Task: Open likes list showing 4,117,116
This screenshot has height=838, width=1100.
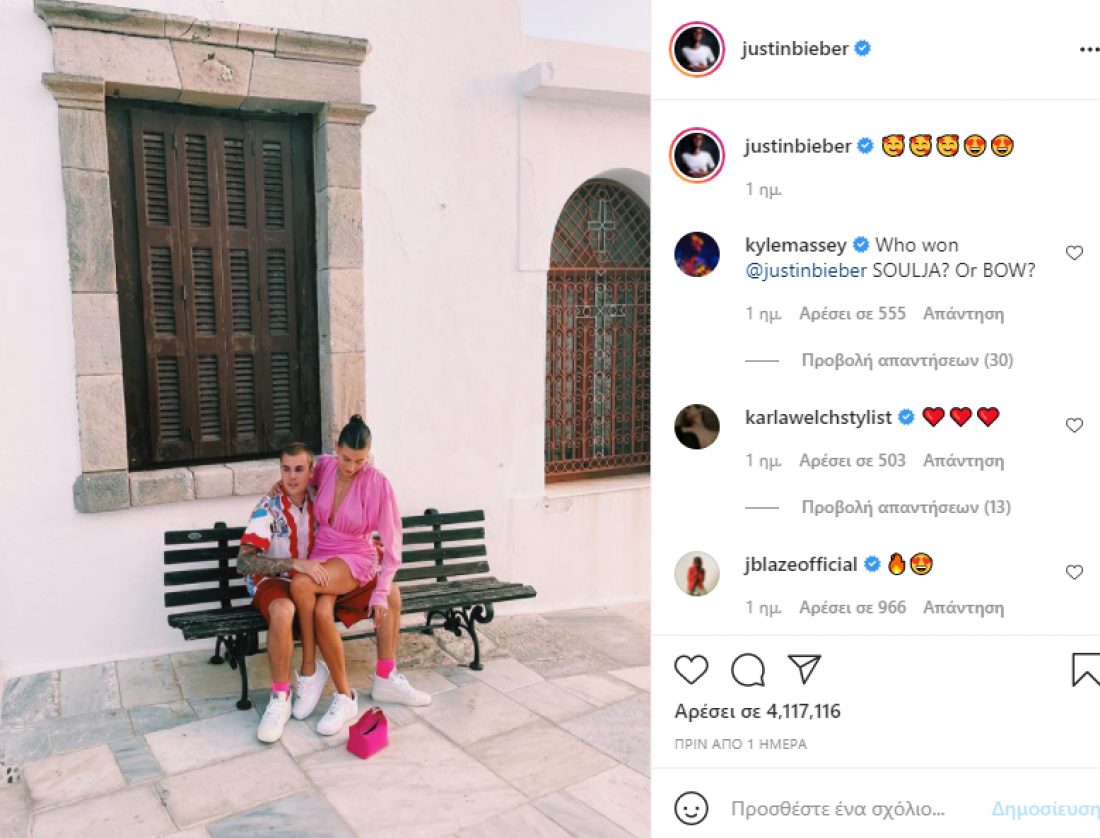Action: coord(757,711)
